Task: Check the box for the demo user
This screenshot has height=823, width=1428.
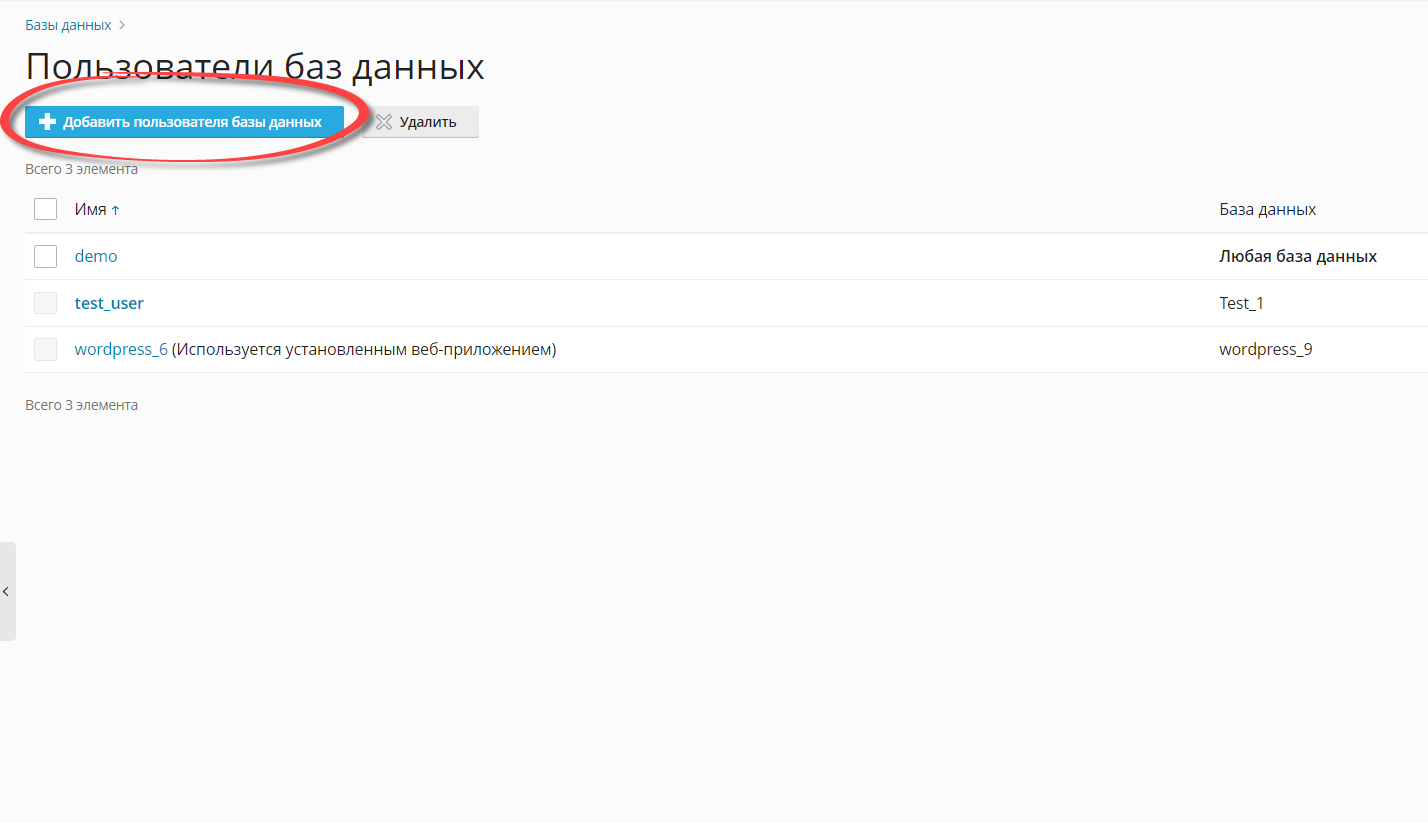Action: (x=45, y=256)
